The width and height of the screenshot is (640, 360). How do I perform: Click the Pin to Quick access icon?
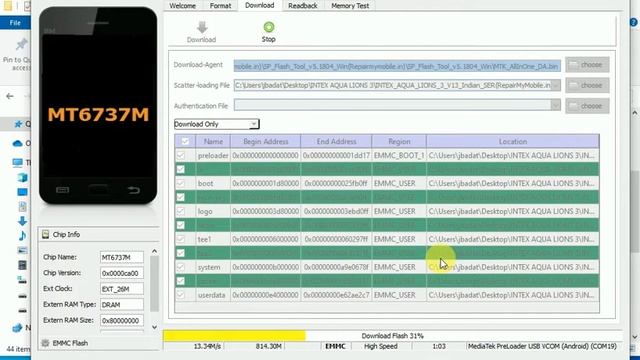tap(21, 44)
